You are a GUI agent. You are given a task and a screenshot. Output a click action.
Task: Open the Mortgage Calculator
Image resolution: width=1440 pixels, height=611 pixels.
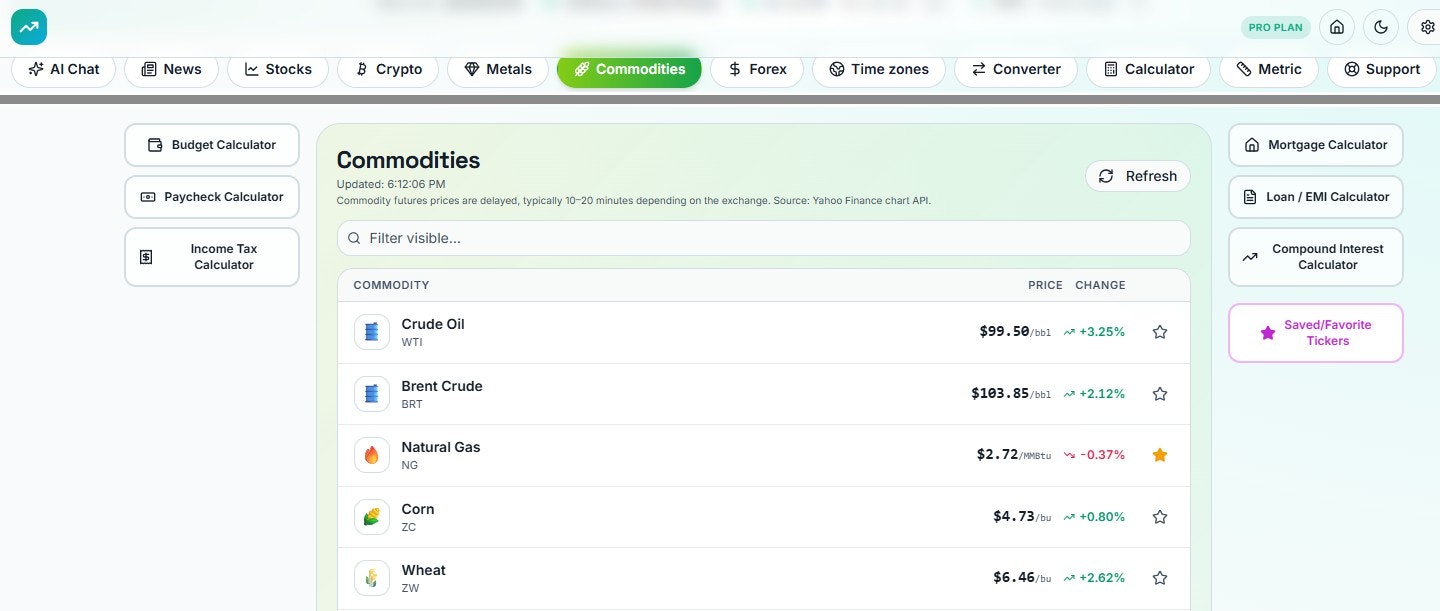coord(1316,145)
